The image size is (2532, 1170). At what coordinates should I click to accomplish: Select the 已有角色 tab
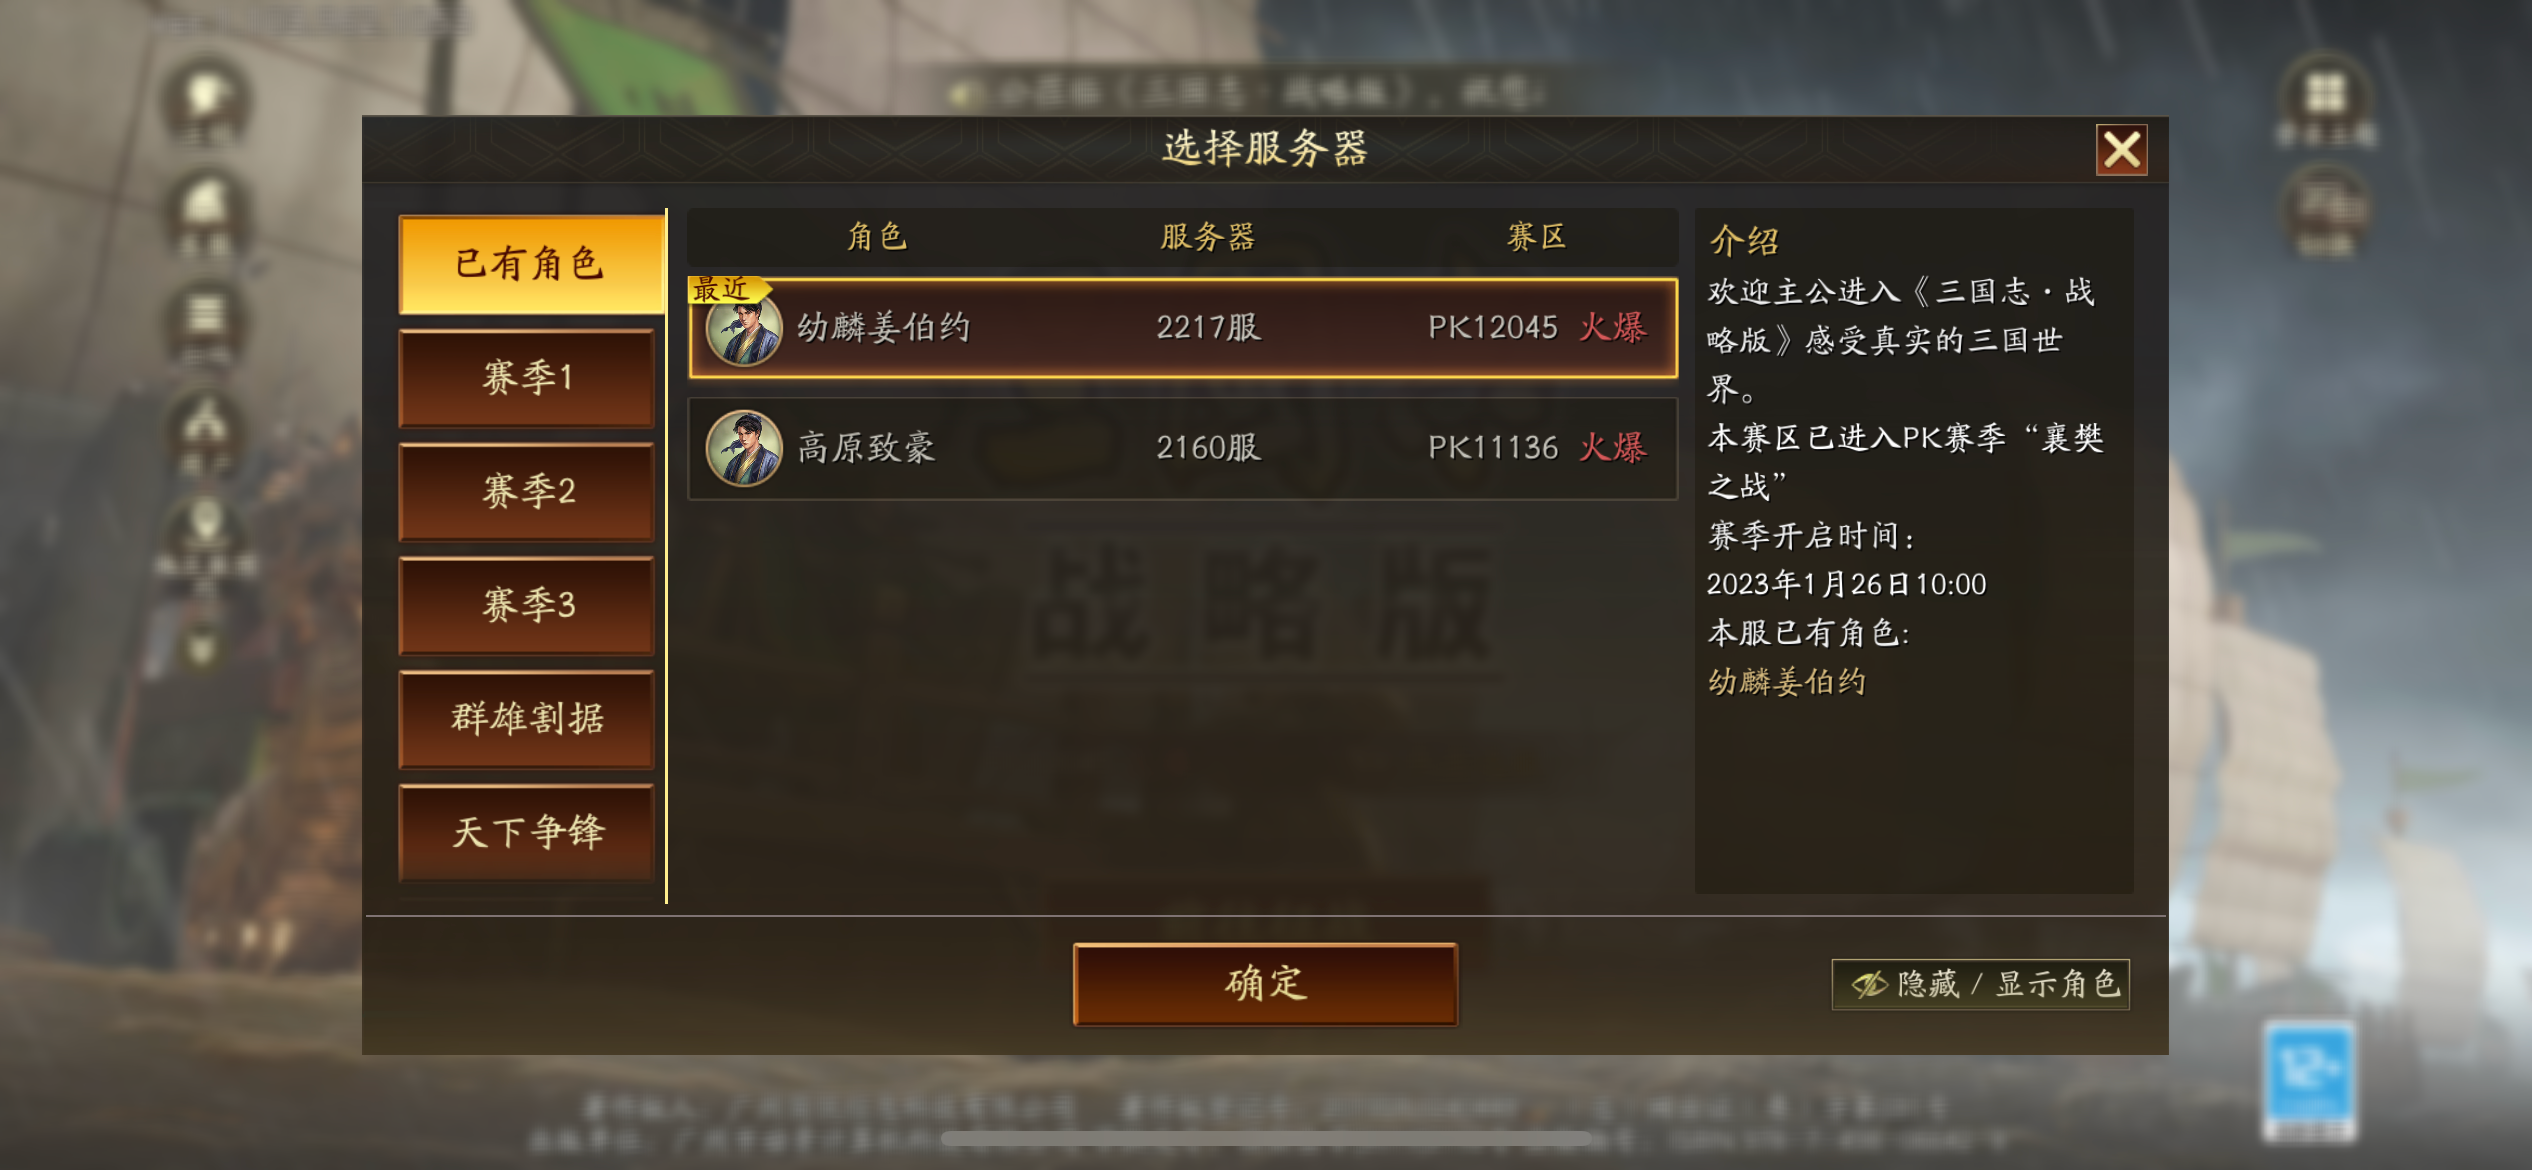[x=530, y=264]
